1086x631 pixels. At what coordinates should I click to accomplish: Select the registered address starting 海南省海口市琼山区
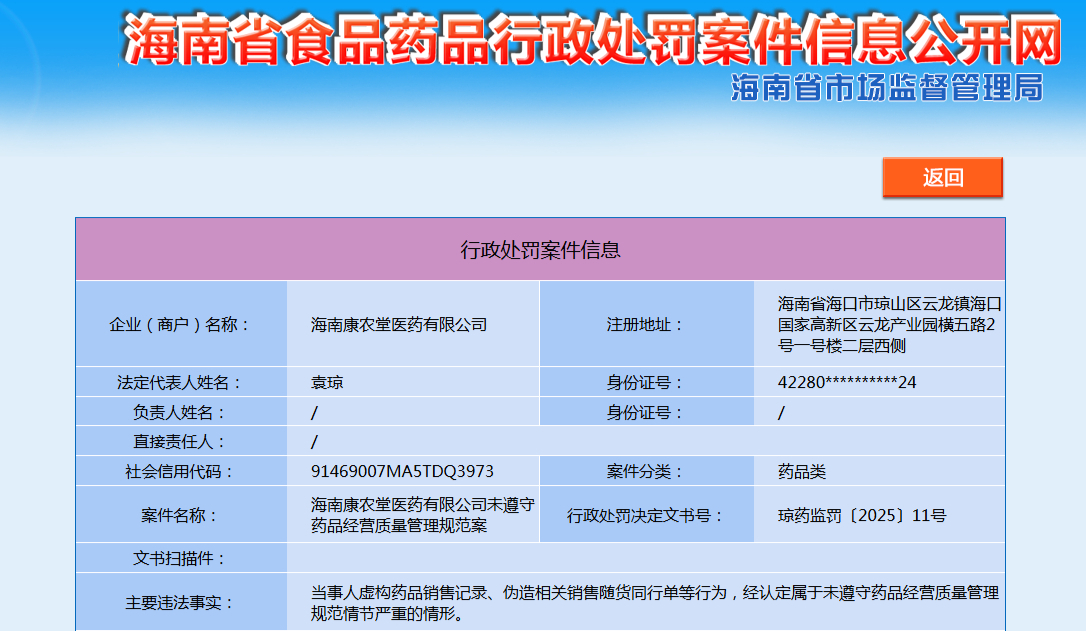tap(889, 324)
